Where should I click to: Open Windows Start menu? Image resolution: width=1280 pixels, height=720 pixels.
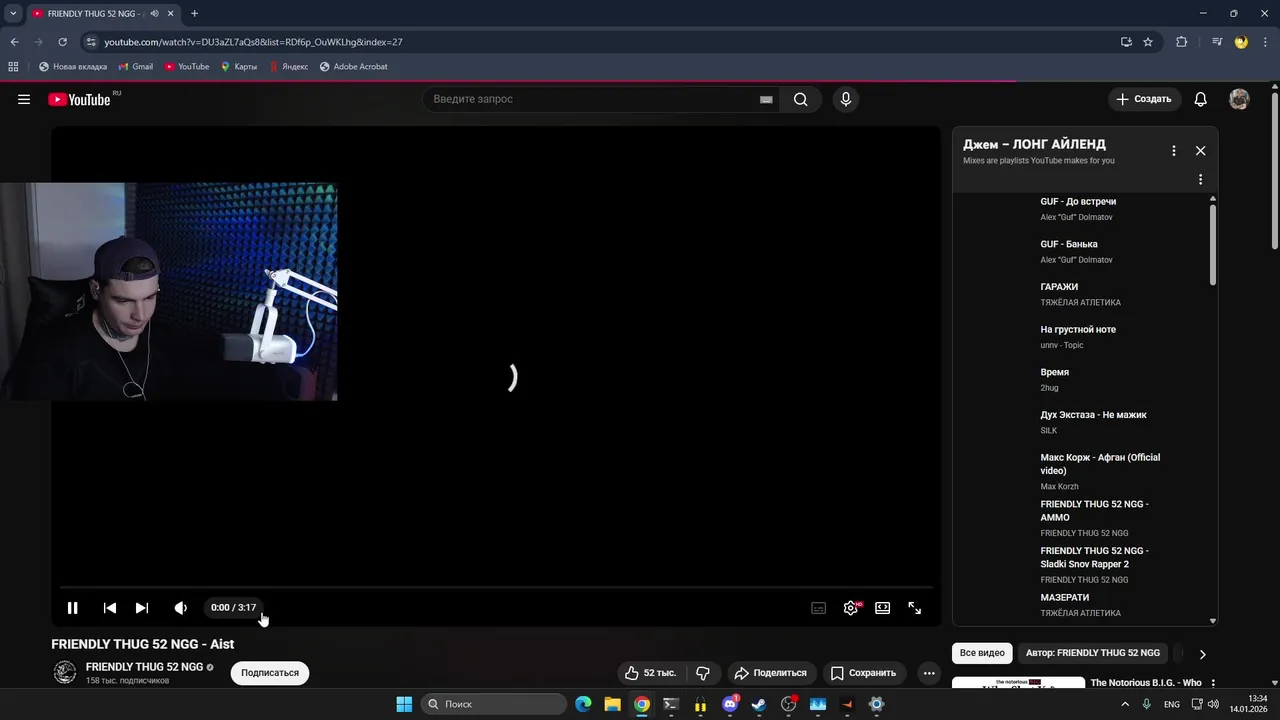coord(404,704)
